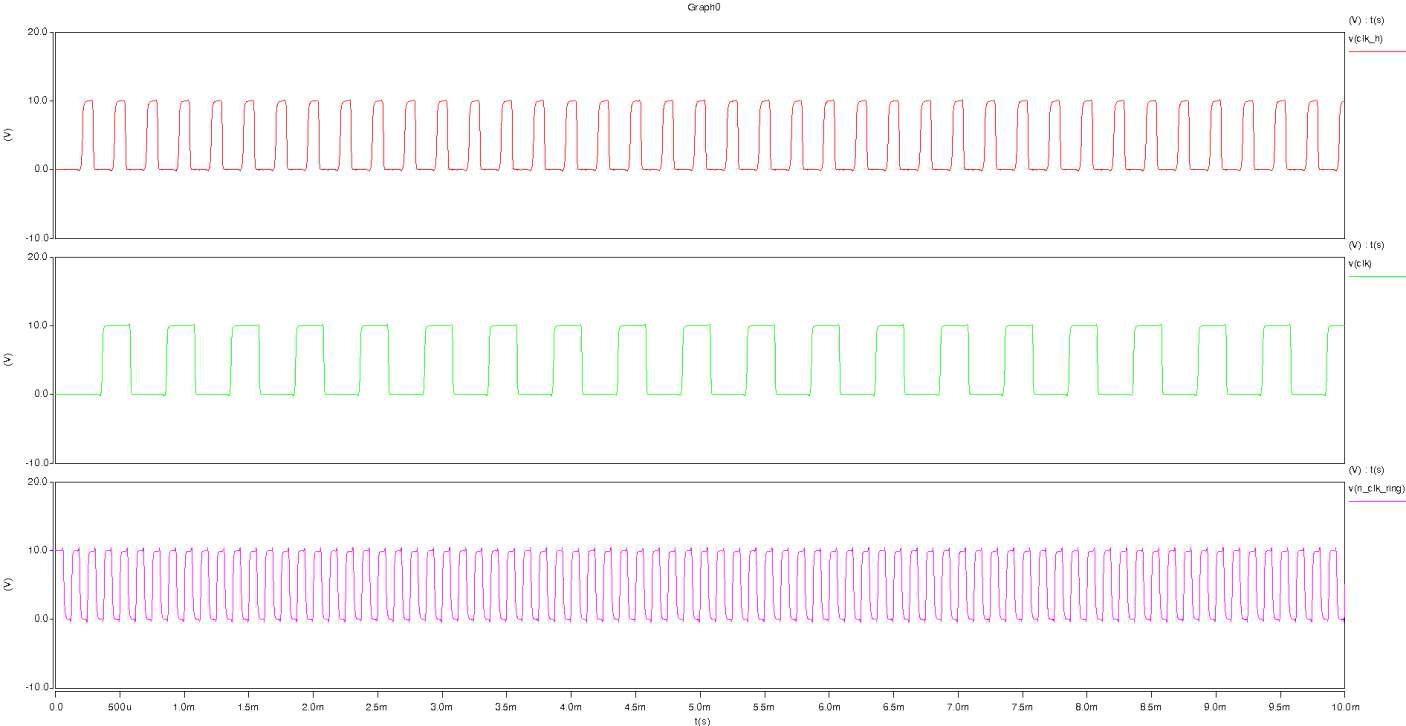Screen dimensions: 1406x726
Task: Click the 20.0 y-axis tick of the clk plot
Action: 37,257
